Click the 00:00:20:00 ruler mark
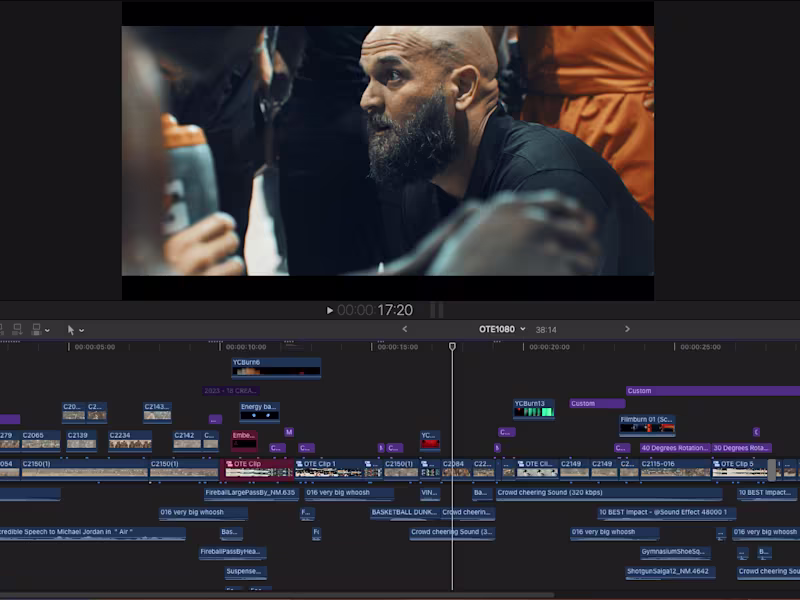This screenshot has width=800, height=600. click(548, 347)
